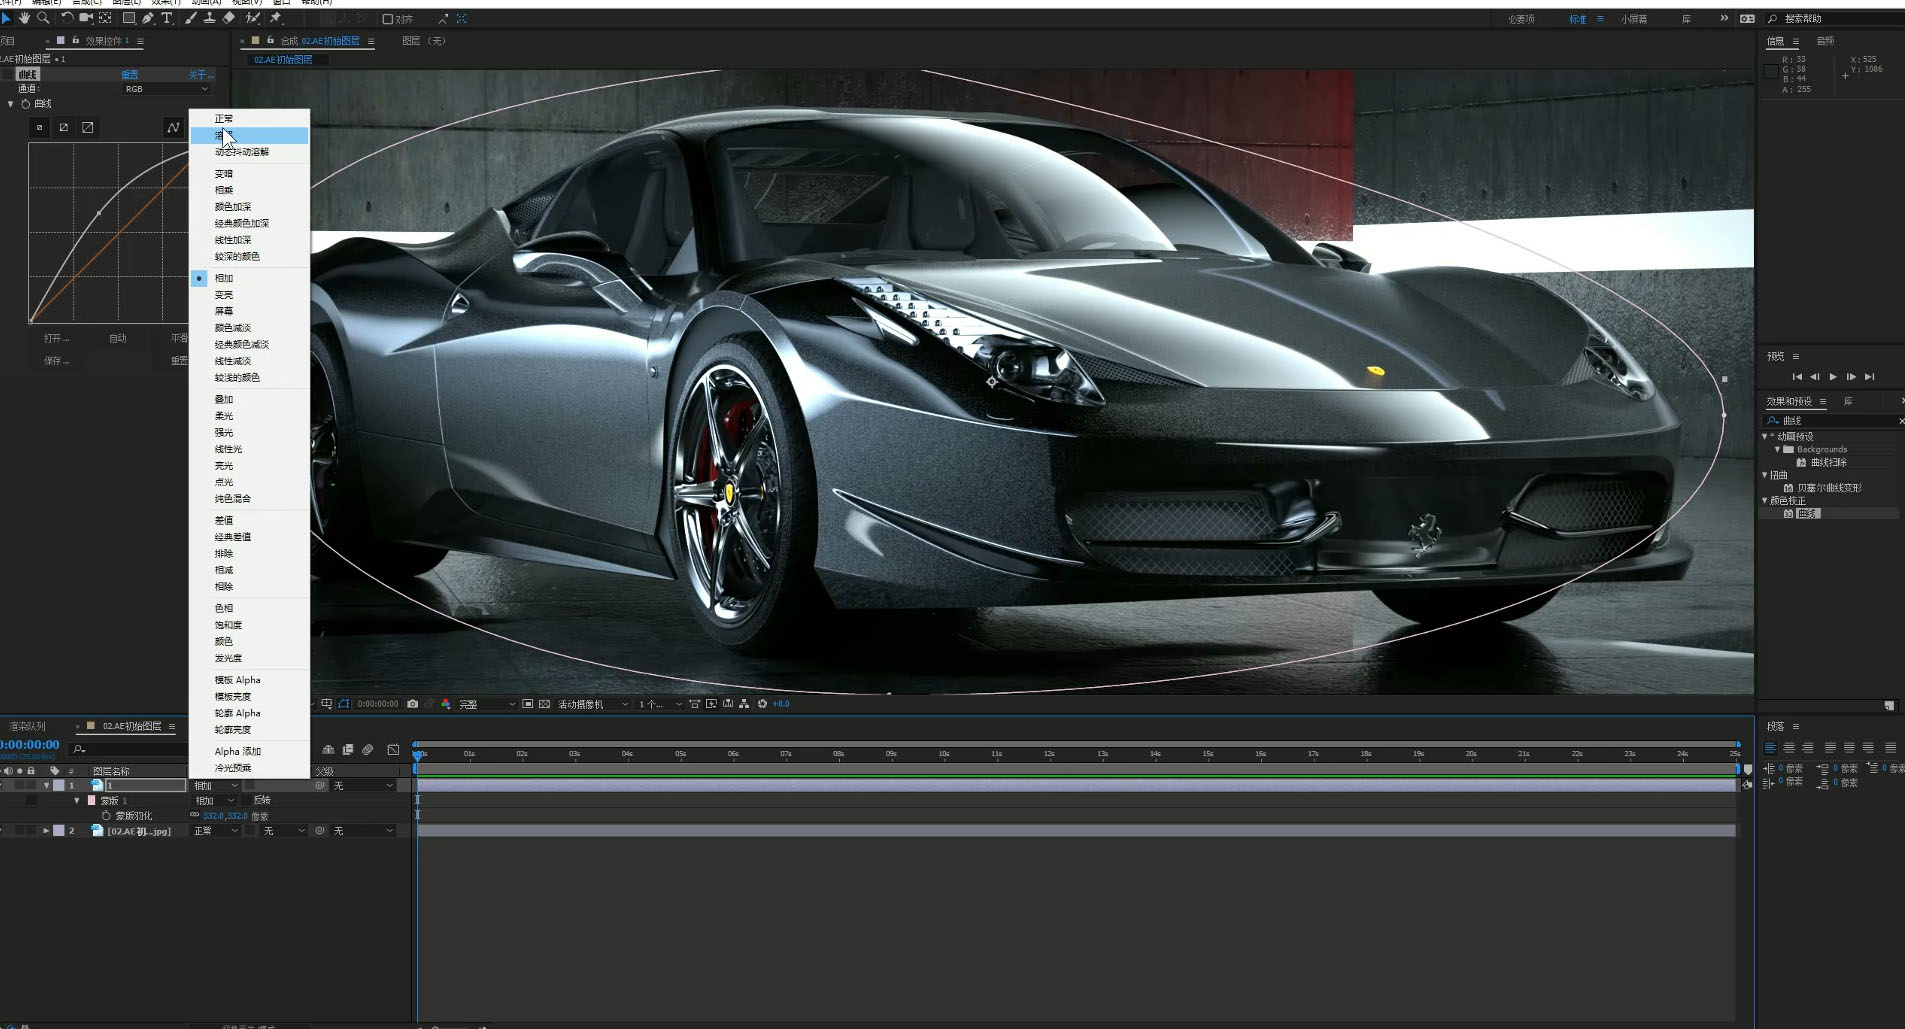This screenshot has height=1029, width=1905.
Task: Select the Hand tool
Action: coord(24,18)
